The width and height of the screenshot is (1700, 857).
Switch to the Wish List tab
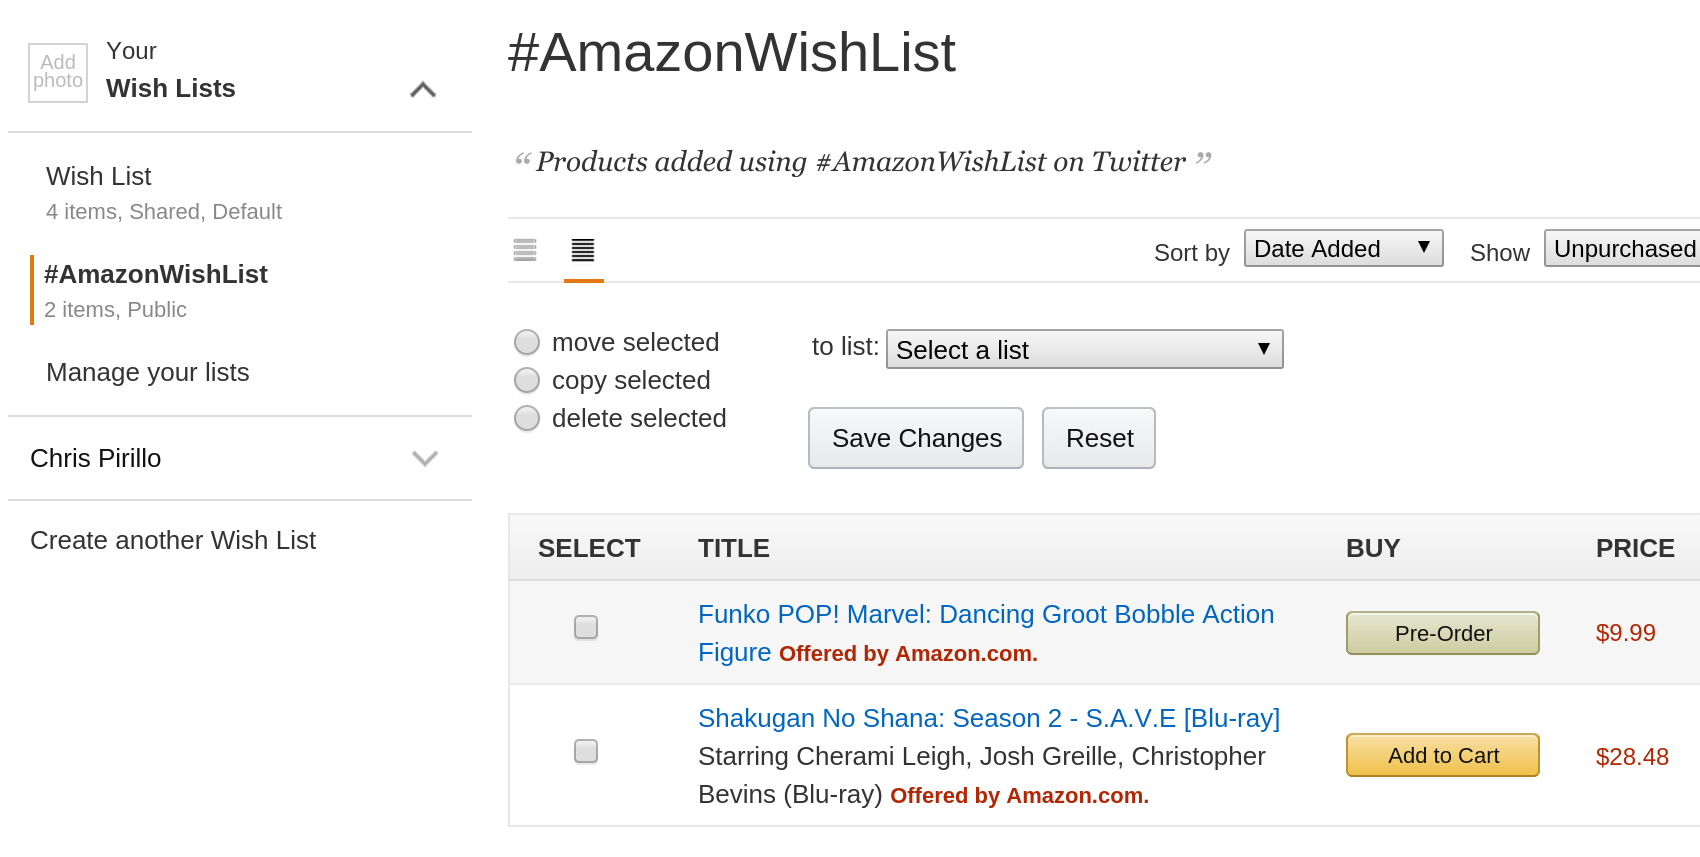[98, 176]
